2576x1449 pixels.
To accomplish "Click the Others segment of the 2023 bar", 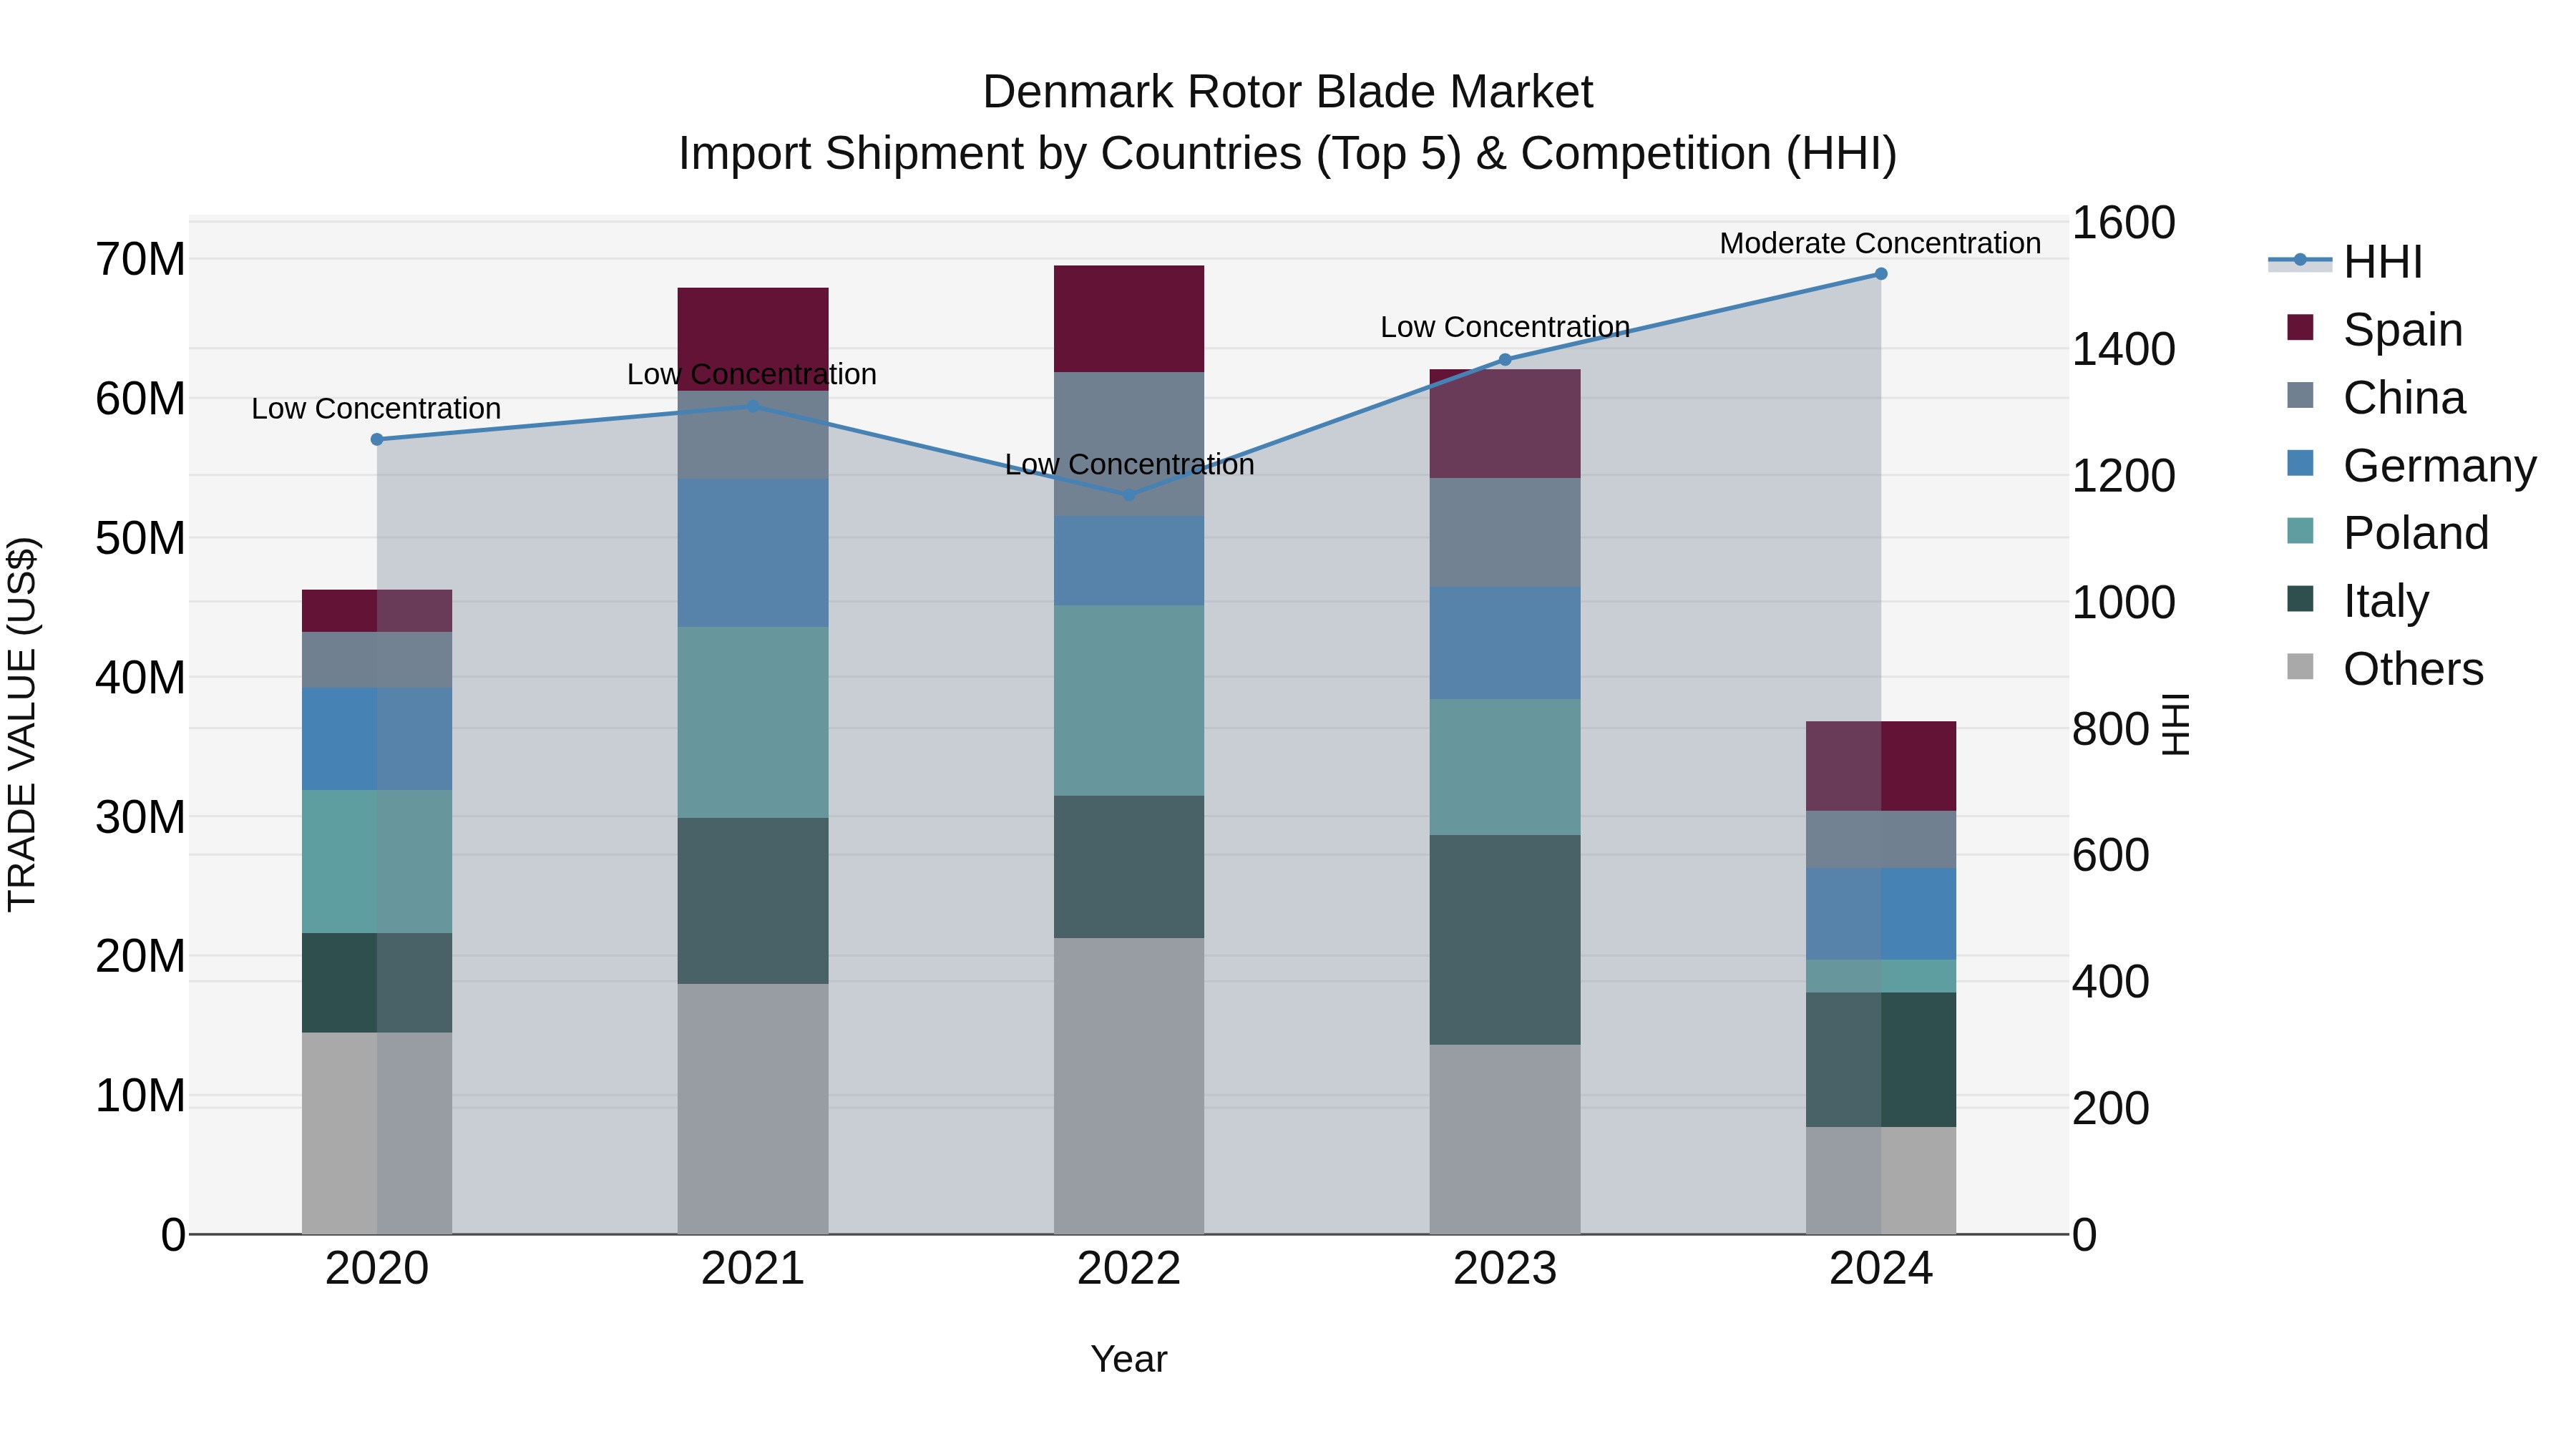I will point(1505,1140).
